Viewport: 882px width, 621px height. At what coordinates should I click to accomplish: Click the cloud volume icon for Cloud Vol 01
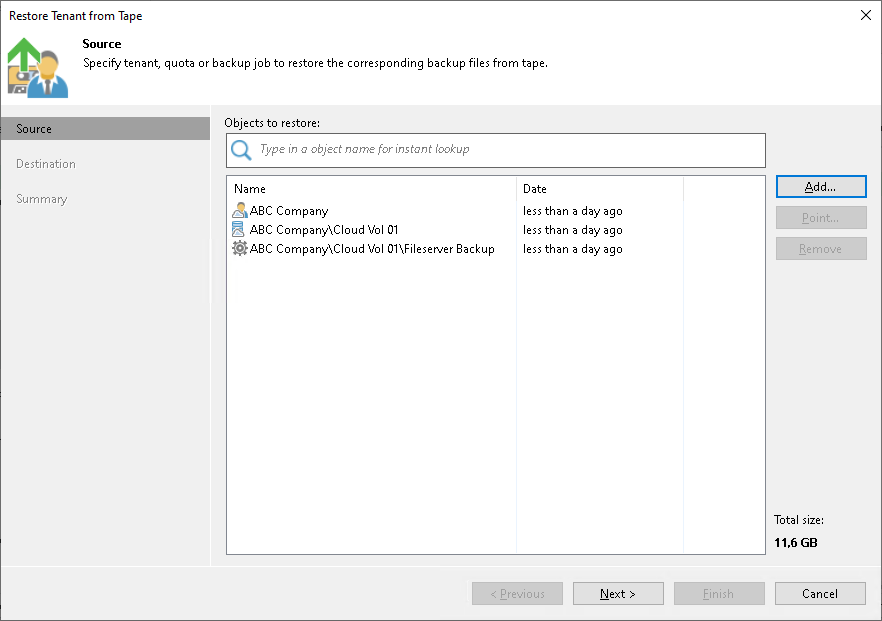point(238,229)
